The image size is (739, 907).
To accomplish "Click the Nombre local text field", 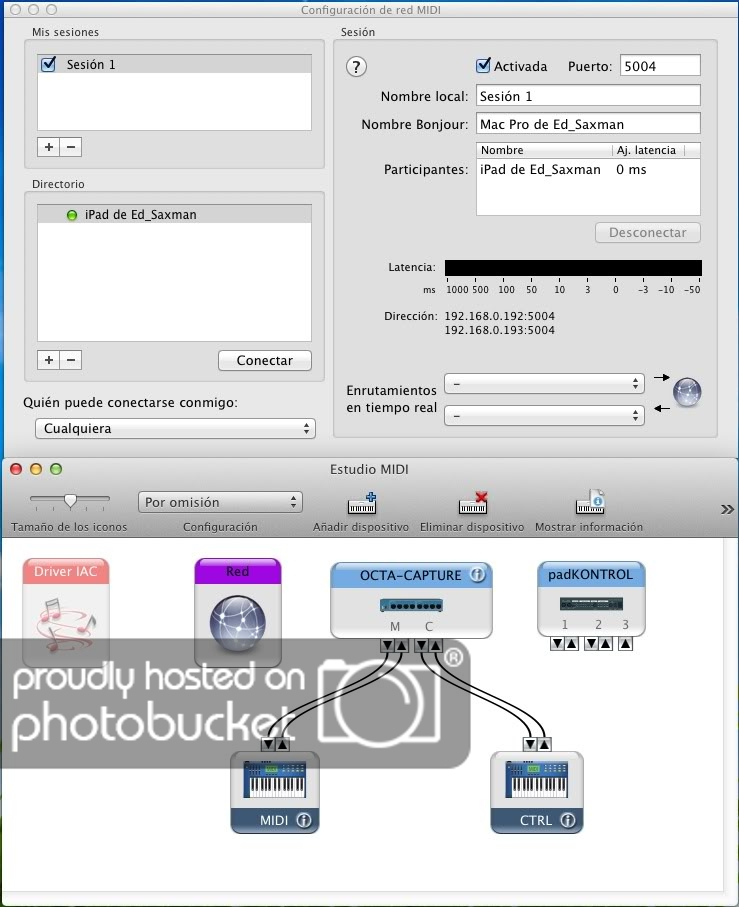I will pos(588,95).
